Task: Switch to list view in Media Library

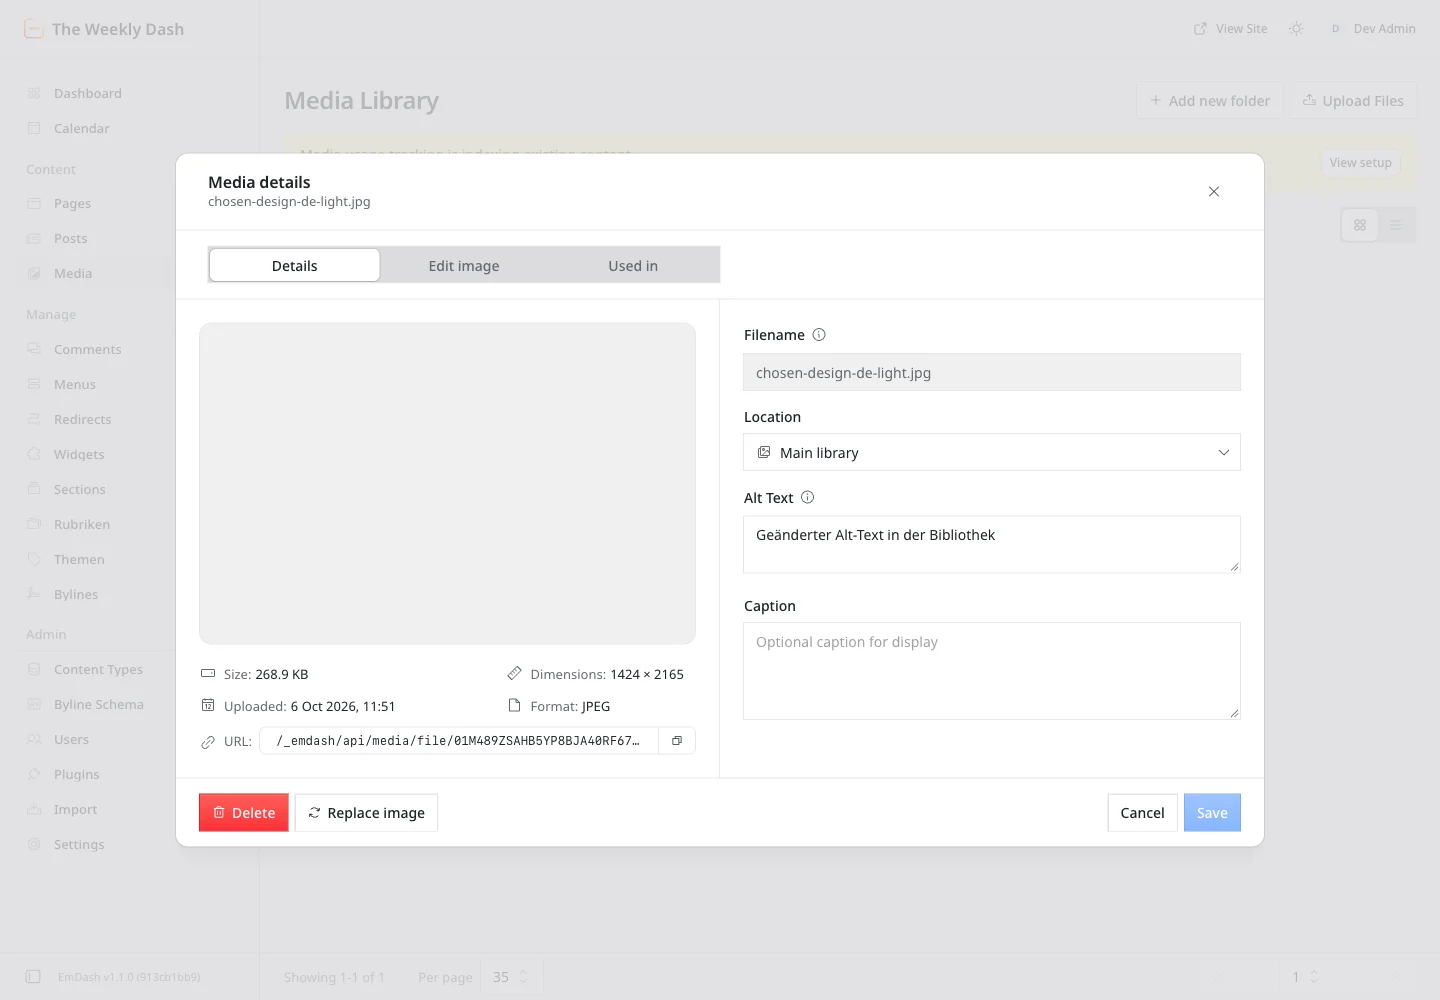Action: tap(1396, 225)
